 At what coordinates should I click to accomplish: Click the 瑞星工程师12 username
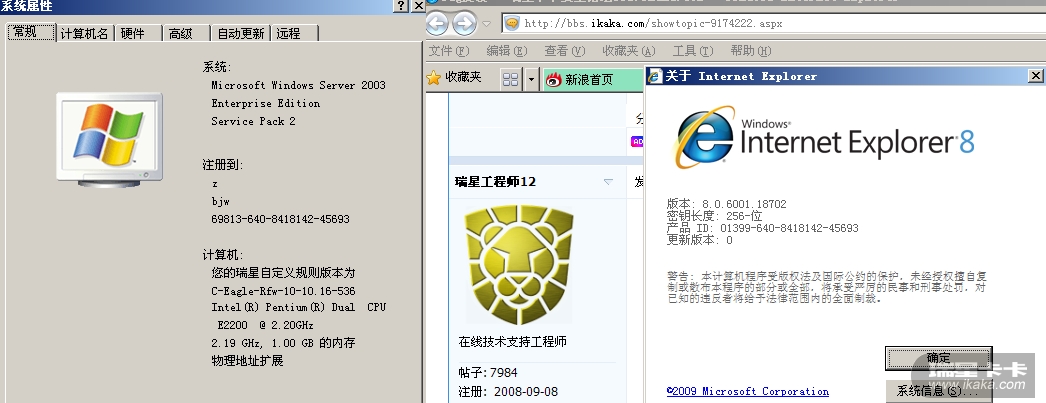click(x=496, y=181)
